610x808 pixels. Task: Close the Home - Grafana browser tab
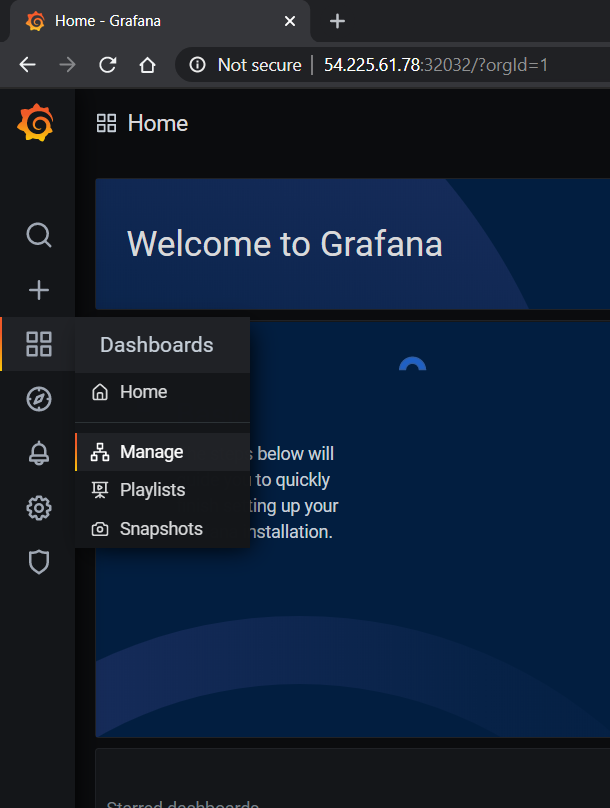coord(290,21)
